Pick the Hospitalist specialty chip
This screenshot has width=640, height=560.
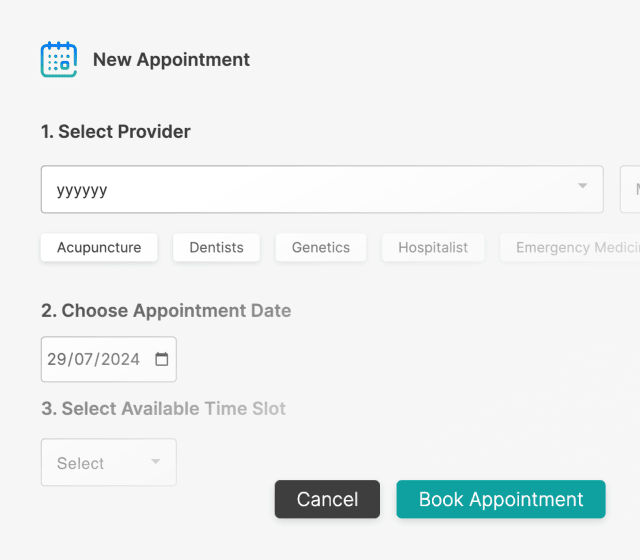point(433,247)
